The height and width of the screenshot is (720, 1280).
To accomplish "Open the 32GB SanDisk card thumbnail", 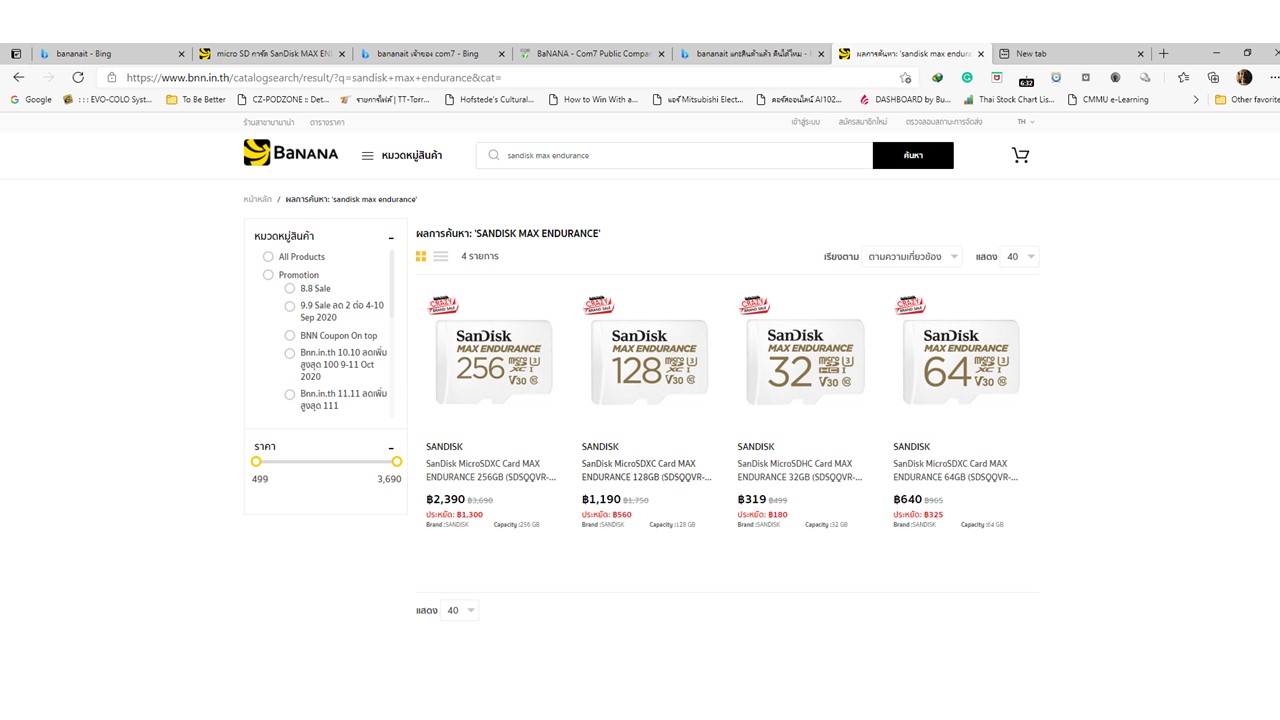I will (x=803, y=361).
